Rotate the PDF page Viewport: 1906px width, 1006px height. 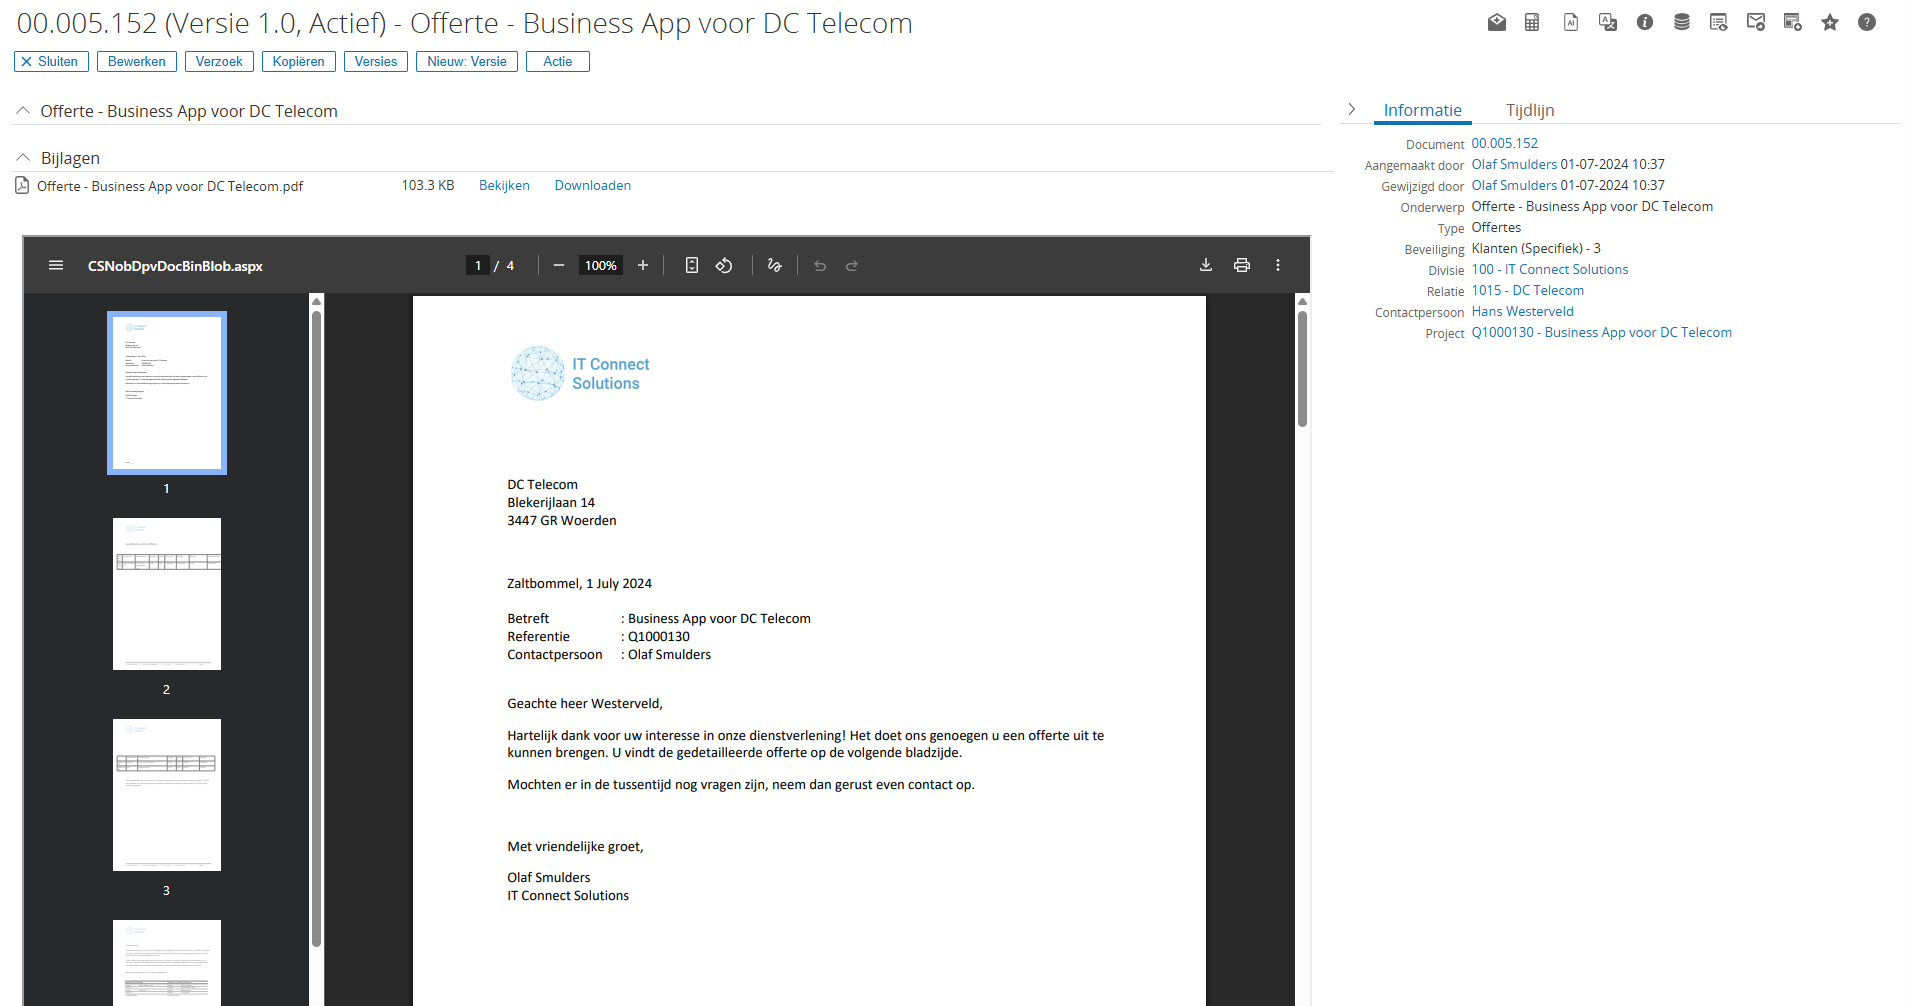pyautogui.click(x=724, y=265)
